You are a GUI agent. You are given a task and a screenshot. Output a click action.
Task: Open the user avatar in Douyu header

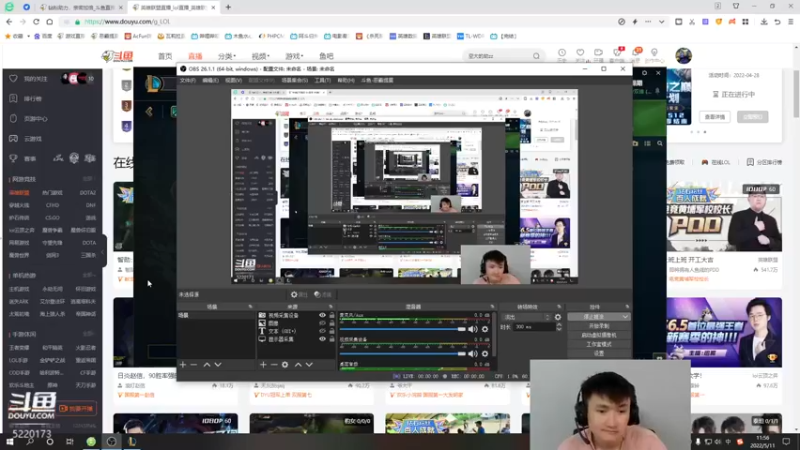coord(684,56)
